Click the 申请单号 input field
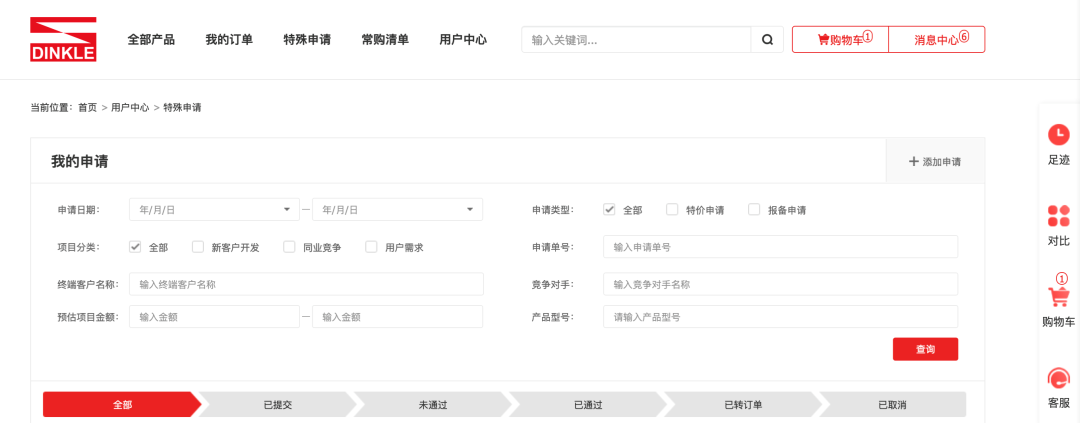The width and height of the screenshot is (1080, 423). [780, 247]
